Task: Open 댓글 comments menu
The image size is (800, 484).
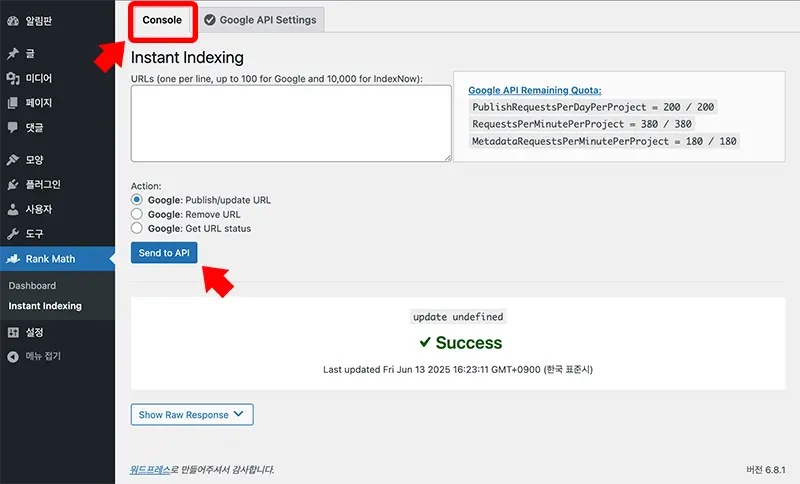Action: click(58, 128)
